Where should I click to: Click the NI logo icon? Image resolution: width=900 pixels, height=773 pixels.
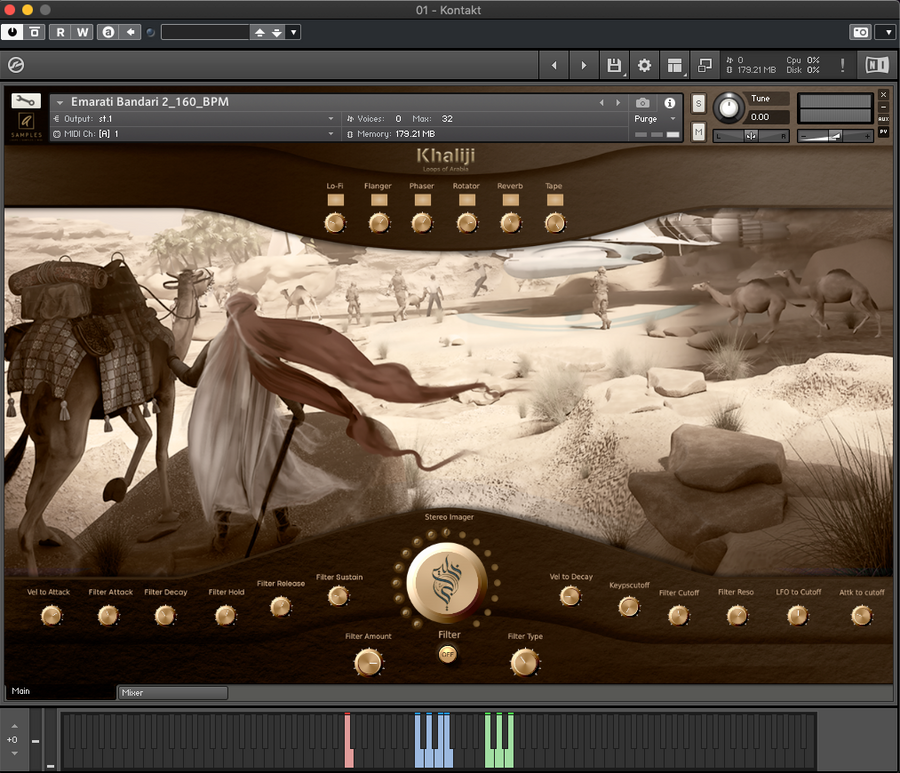click(x=876, y=65)
